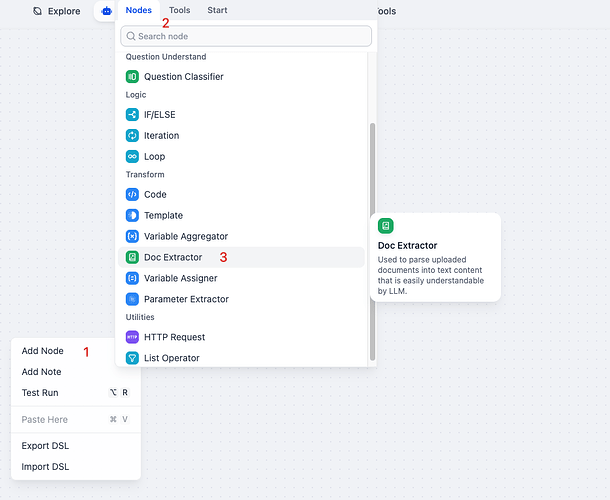Select Variable Aggregator node
The image size is (610, 500).
(241, 236)
